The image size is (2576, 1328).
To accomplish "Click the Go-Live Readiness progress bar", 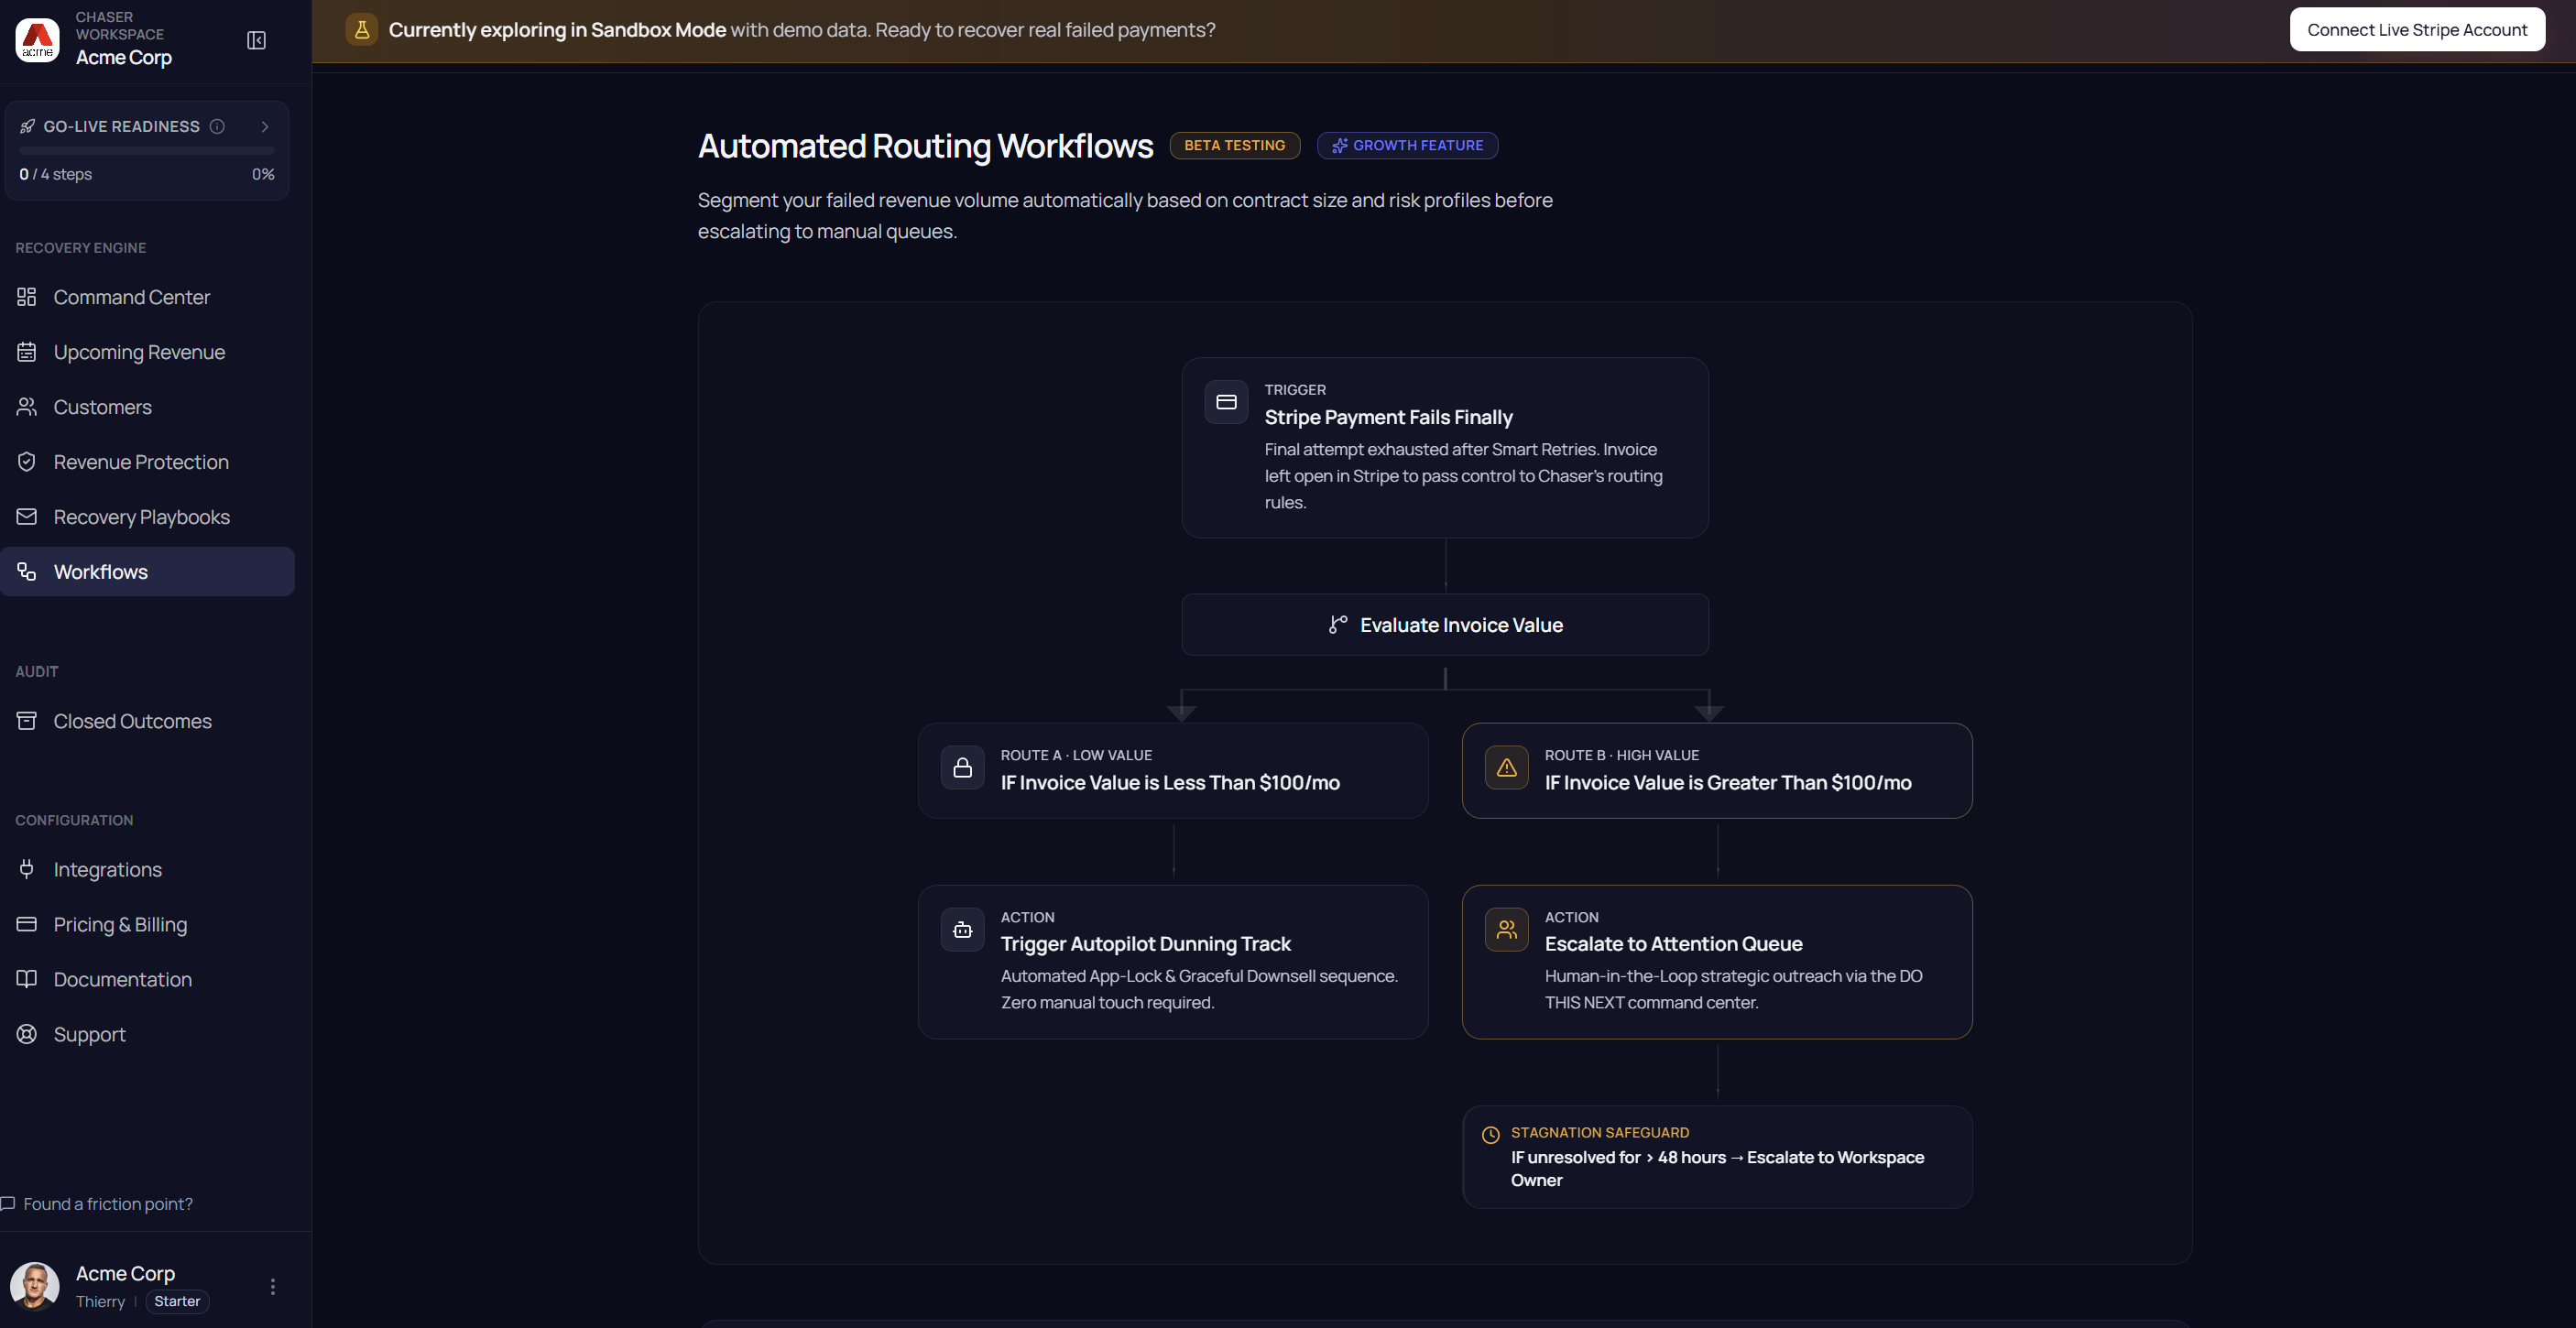I will pos(147,151).
